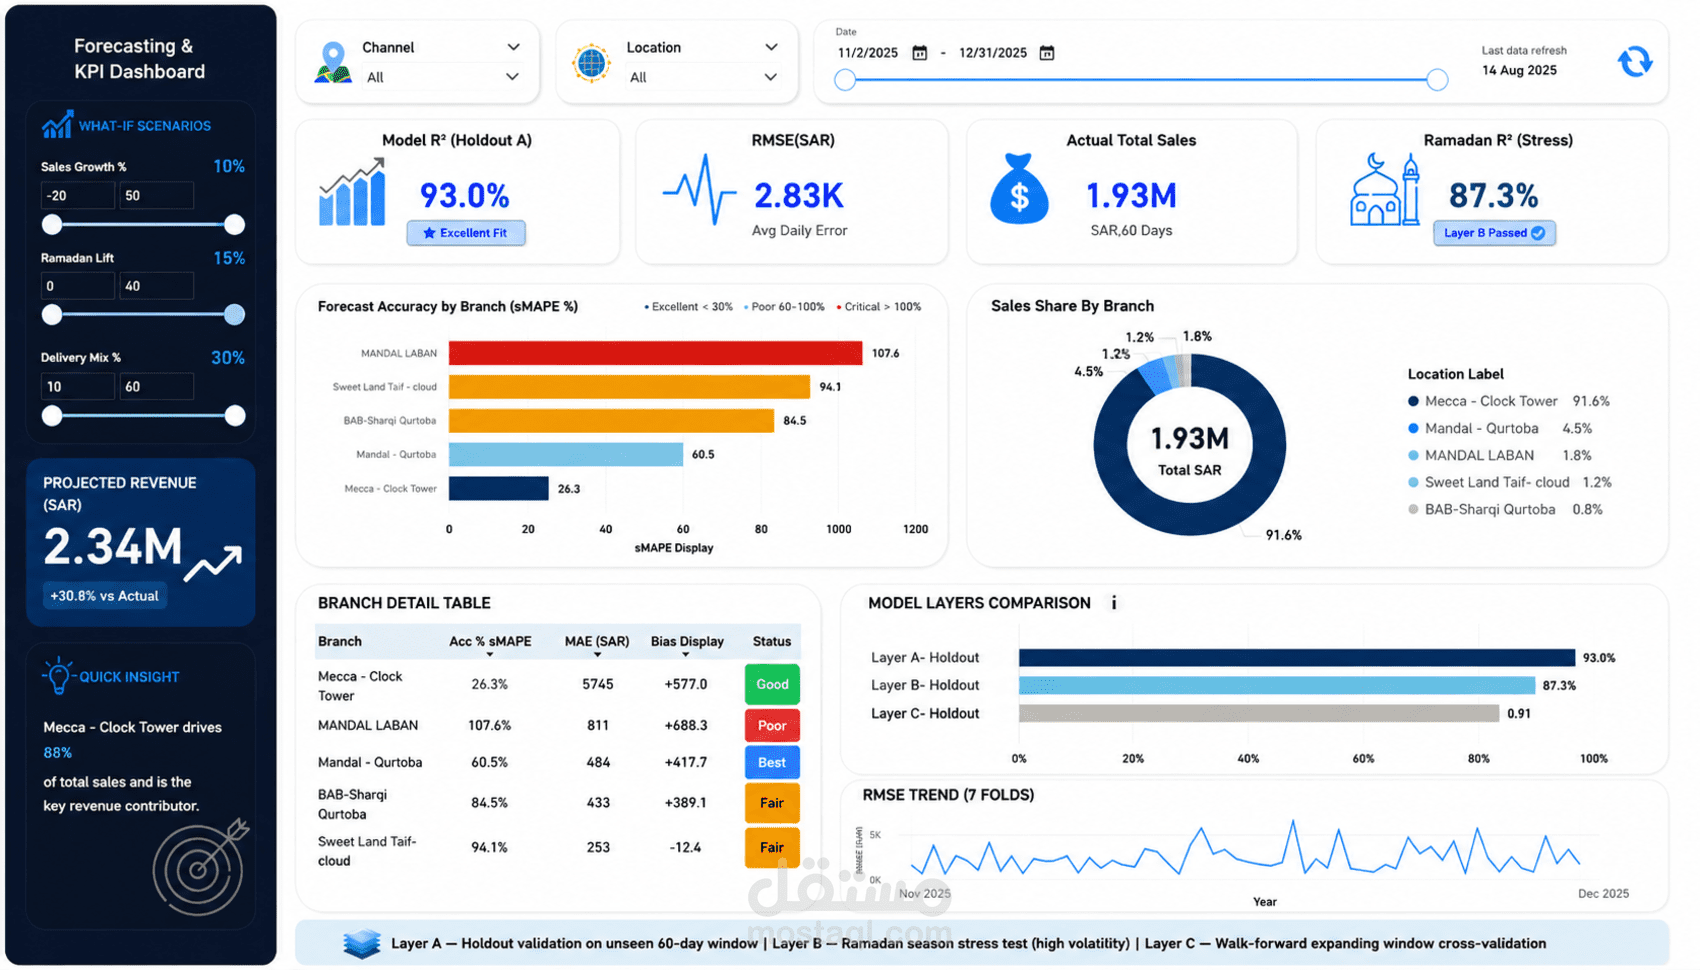Click the Layer C- Holdout gray bar

[1259, 713]
